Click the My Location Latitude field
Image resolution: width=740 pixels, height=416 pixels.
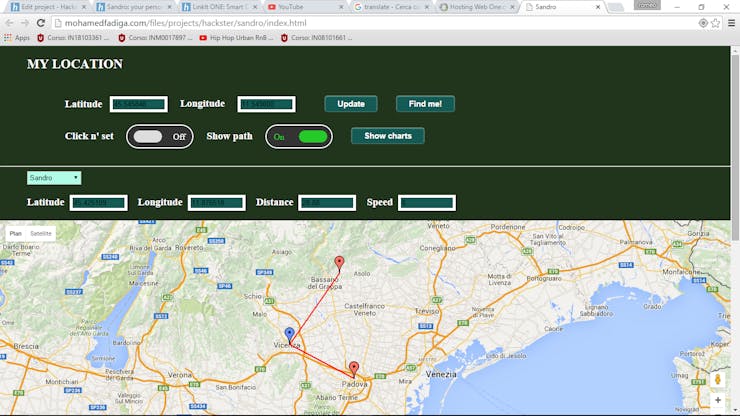click(x=139, y=104)
